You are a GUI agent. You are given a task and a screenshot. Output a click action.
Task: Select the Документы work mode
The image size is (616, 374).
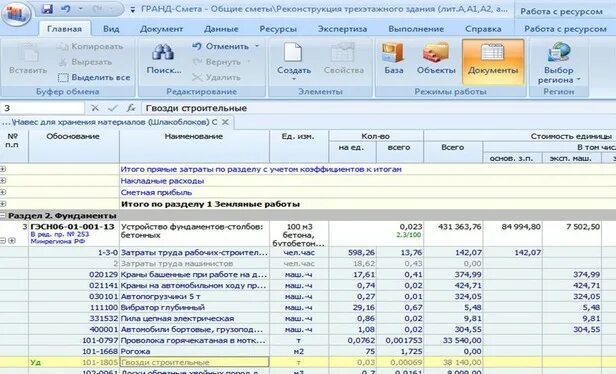(493, 61)
